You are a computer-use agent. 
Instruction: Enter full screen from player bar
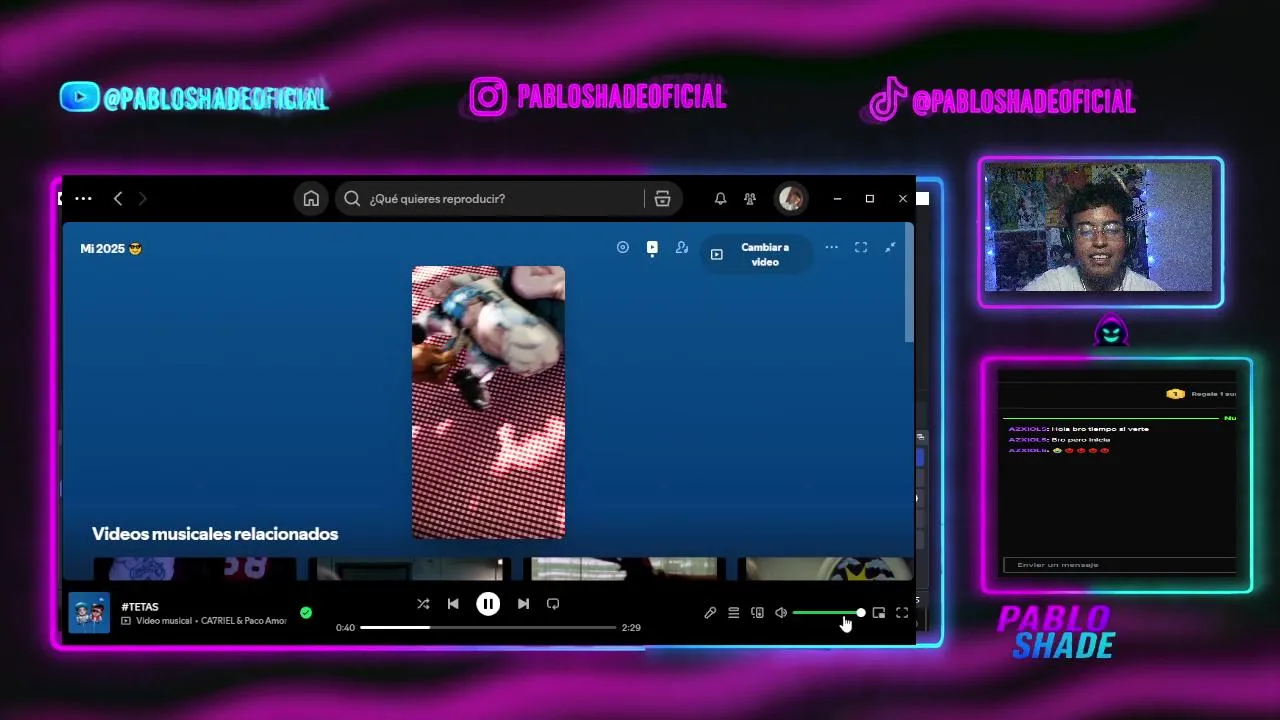click(902, 613)
